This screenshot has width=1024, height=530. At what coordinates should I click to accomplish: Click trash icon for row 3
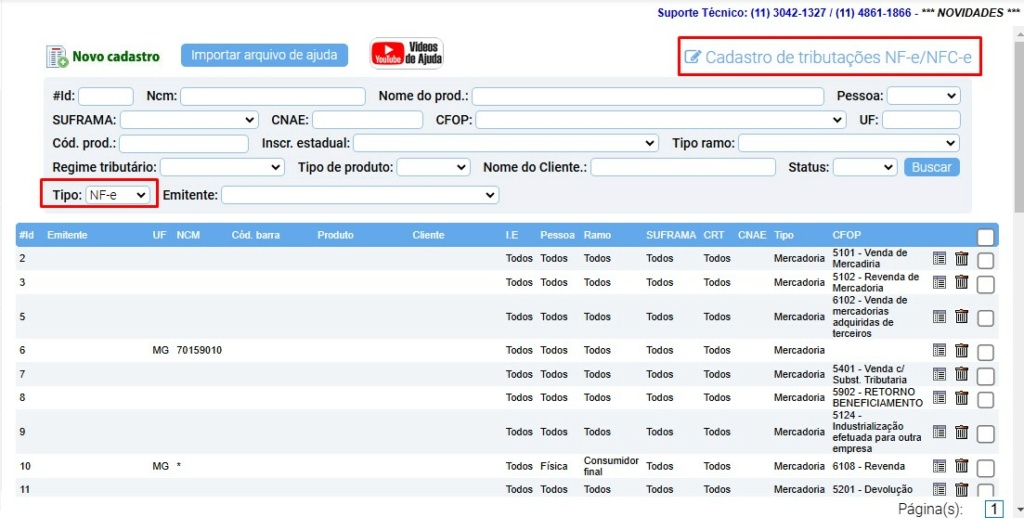pyautogui.click(x=961, y=282)
